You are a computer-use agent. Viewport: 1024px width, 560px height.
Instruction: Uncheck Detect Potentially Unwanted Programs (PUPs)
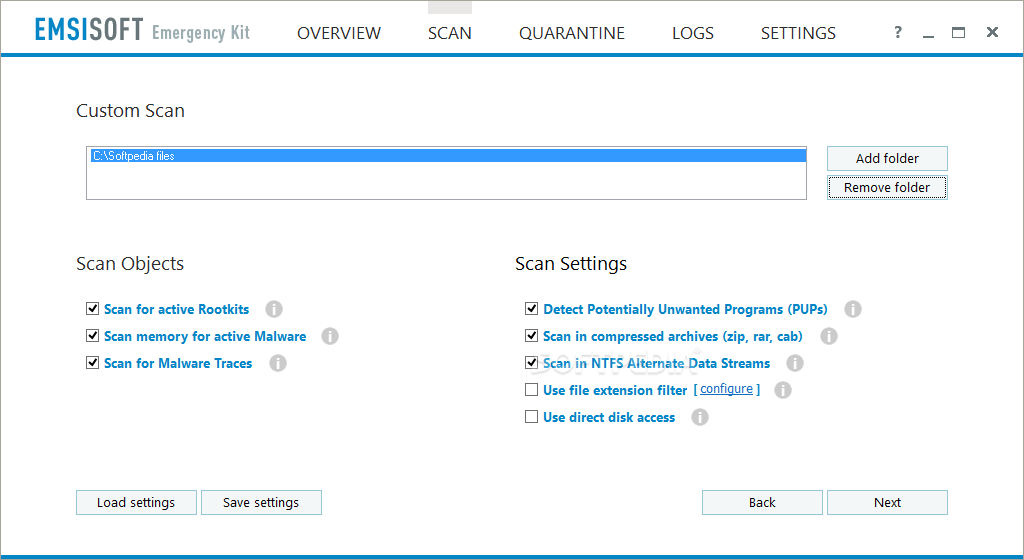pyautogui.click(x=532, y=308)
